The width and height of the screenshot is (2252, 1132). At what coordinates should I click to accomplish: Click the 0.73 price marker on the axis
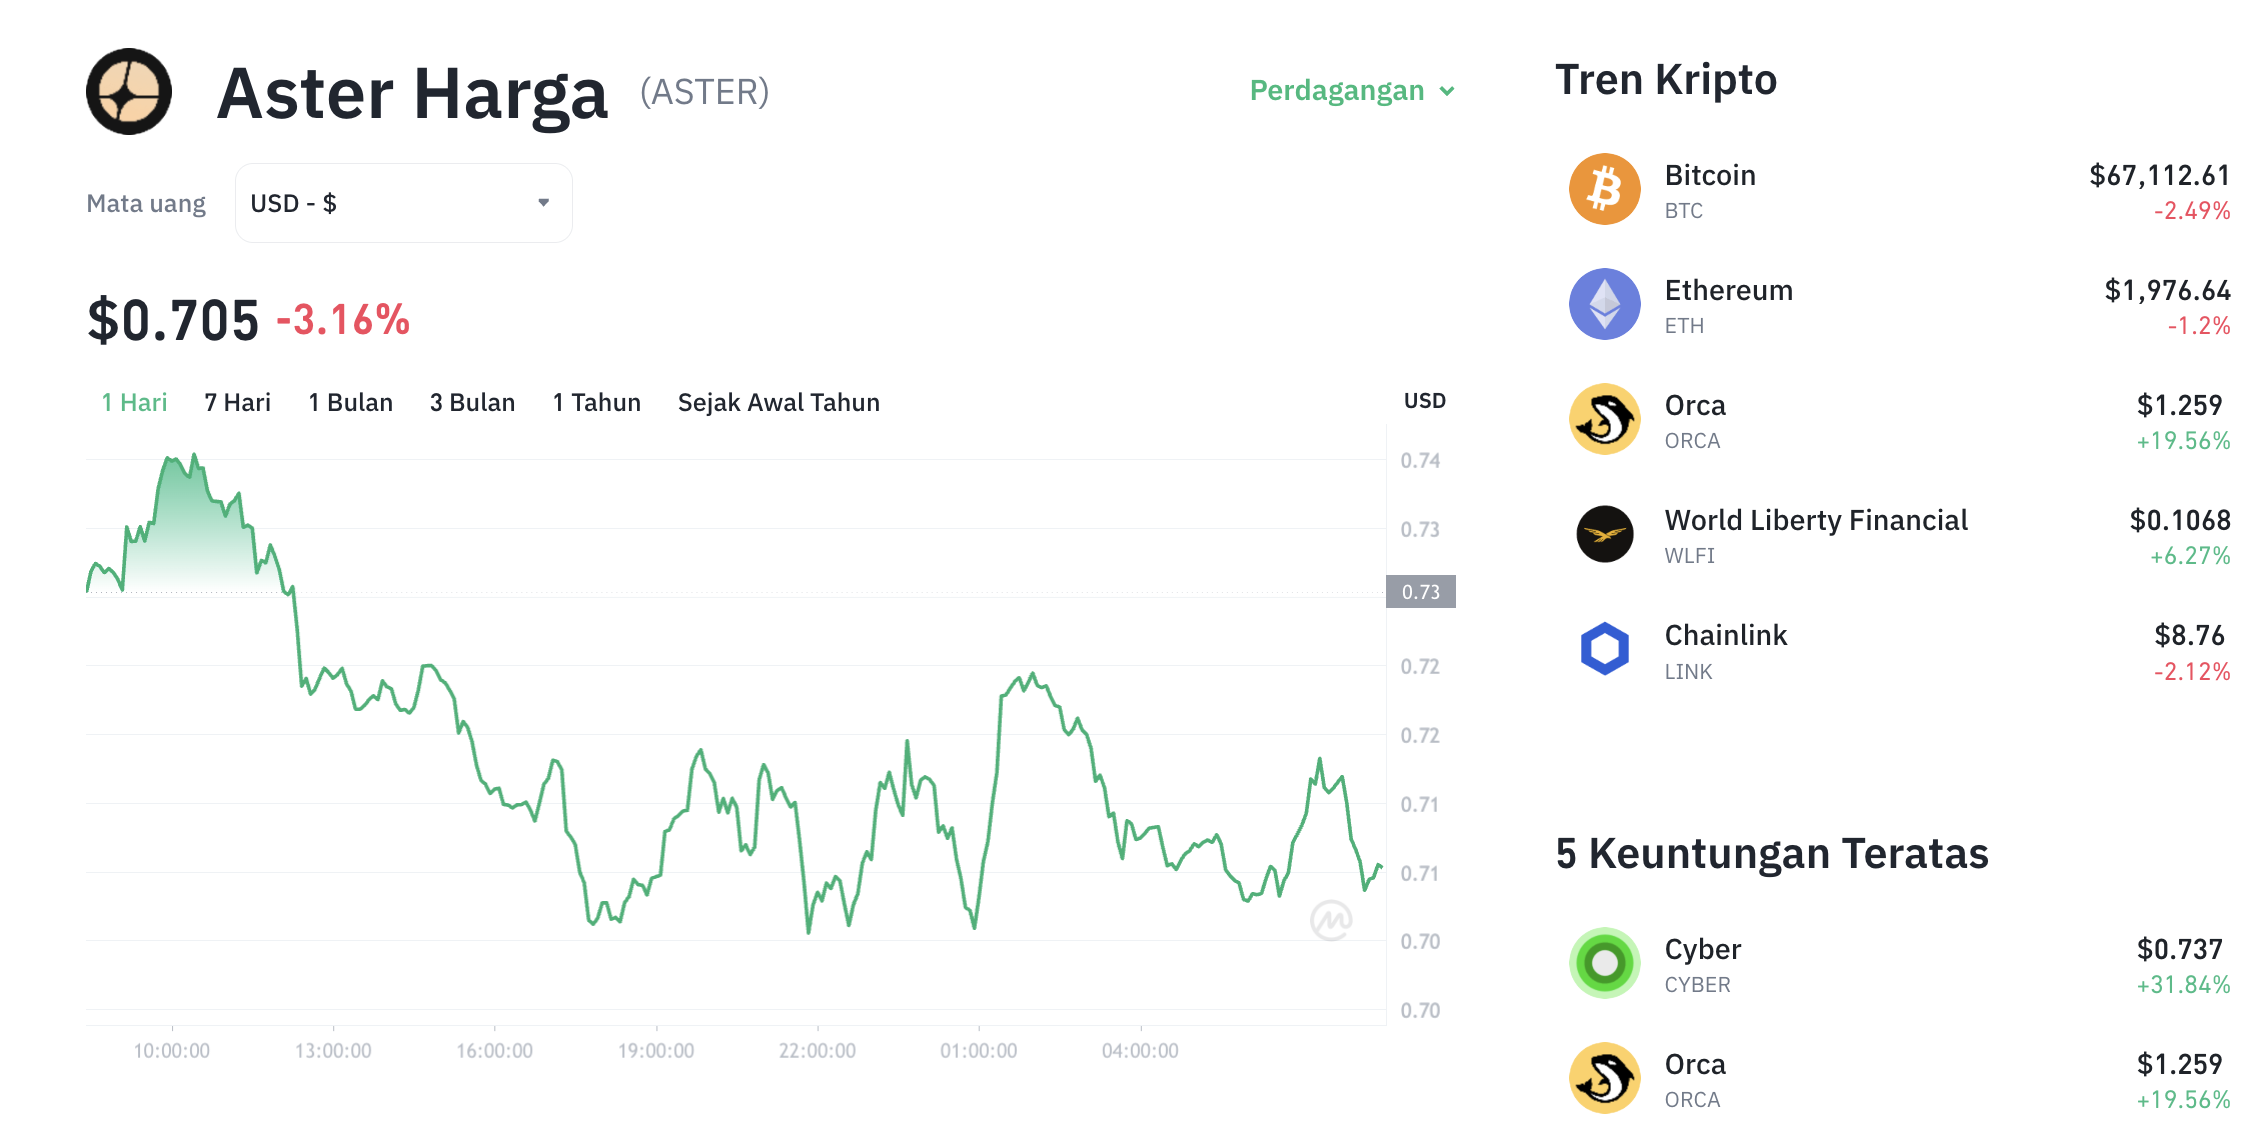click(1422, 591)
